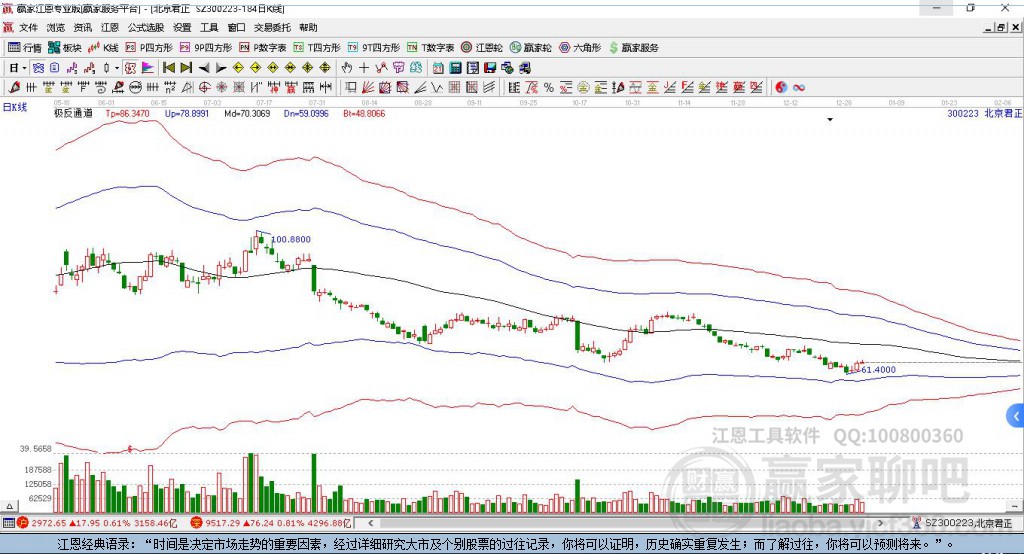Click the 极反通道 indicator name

73,114
